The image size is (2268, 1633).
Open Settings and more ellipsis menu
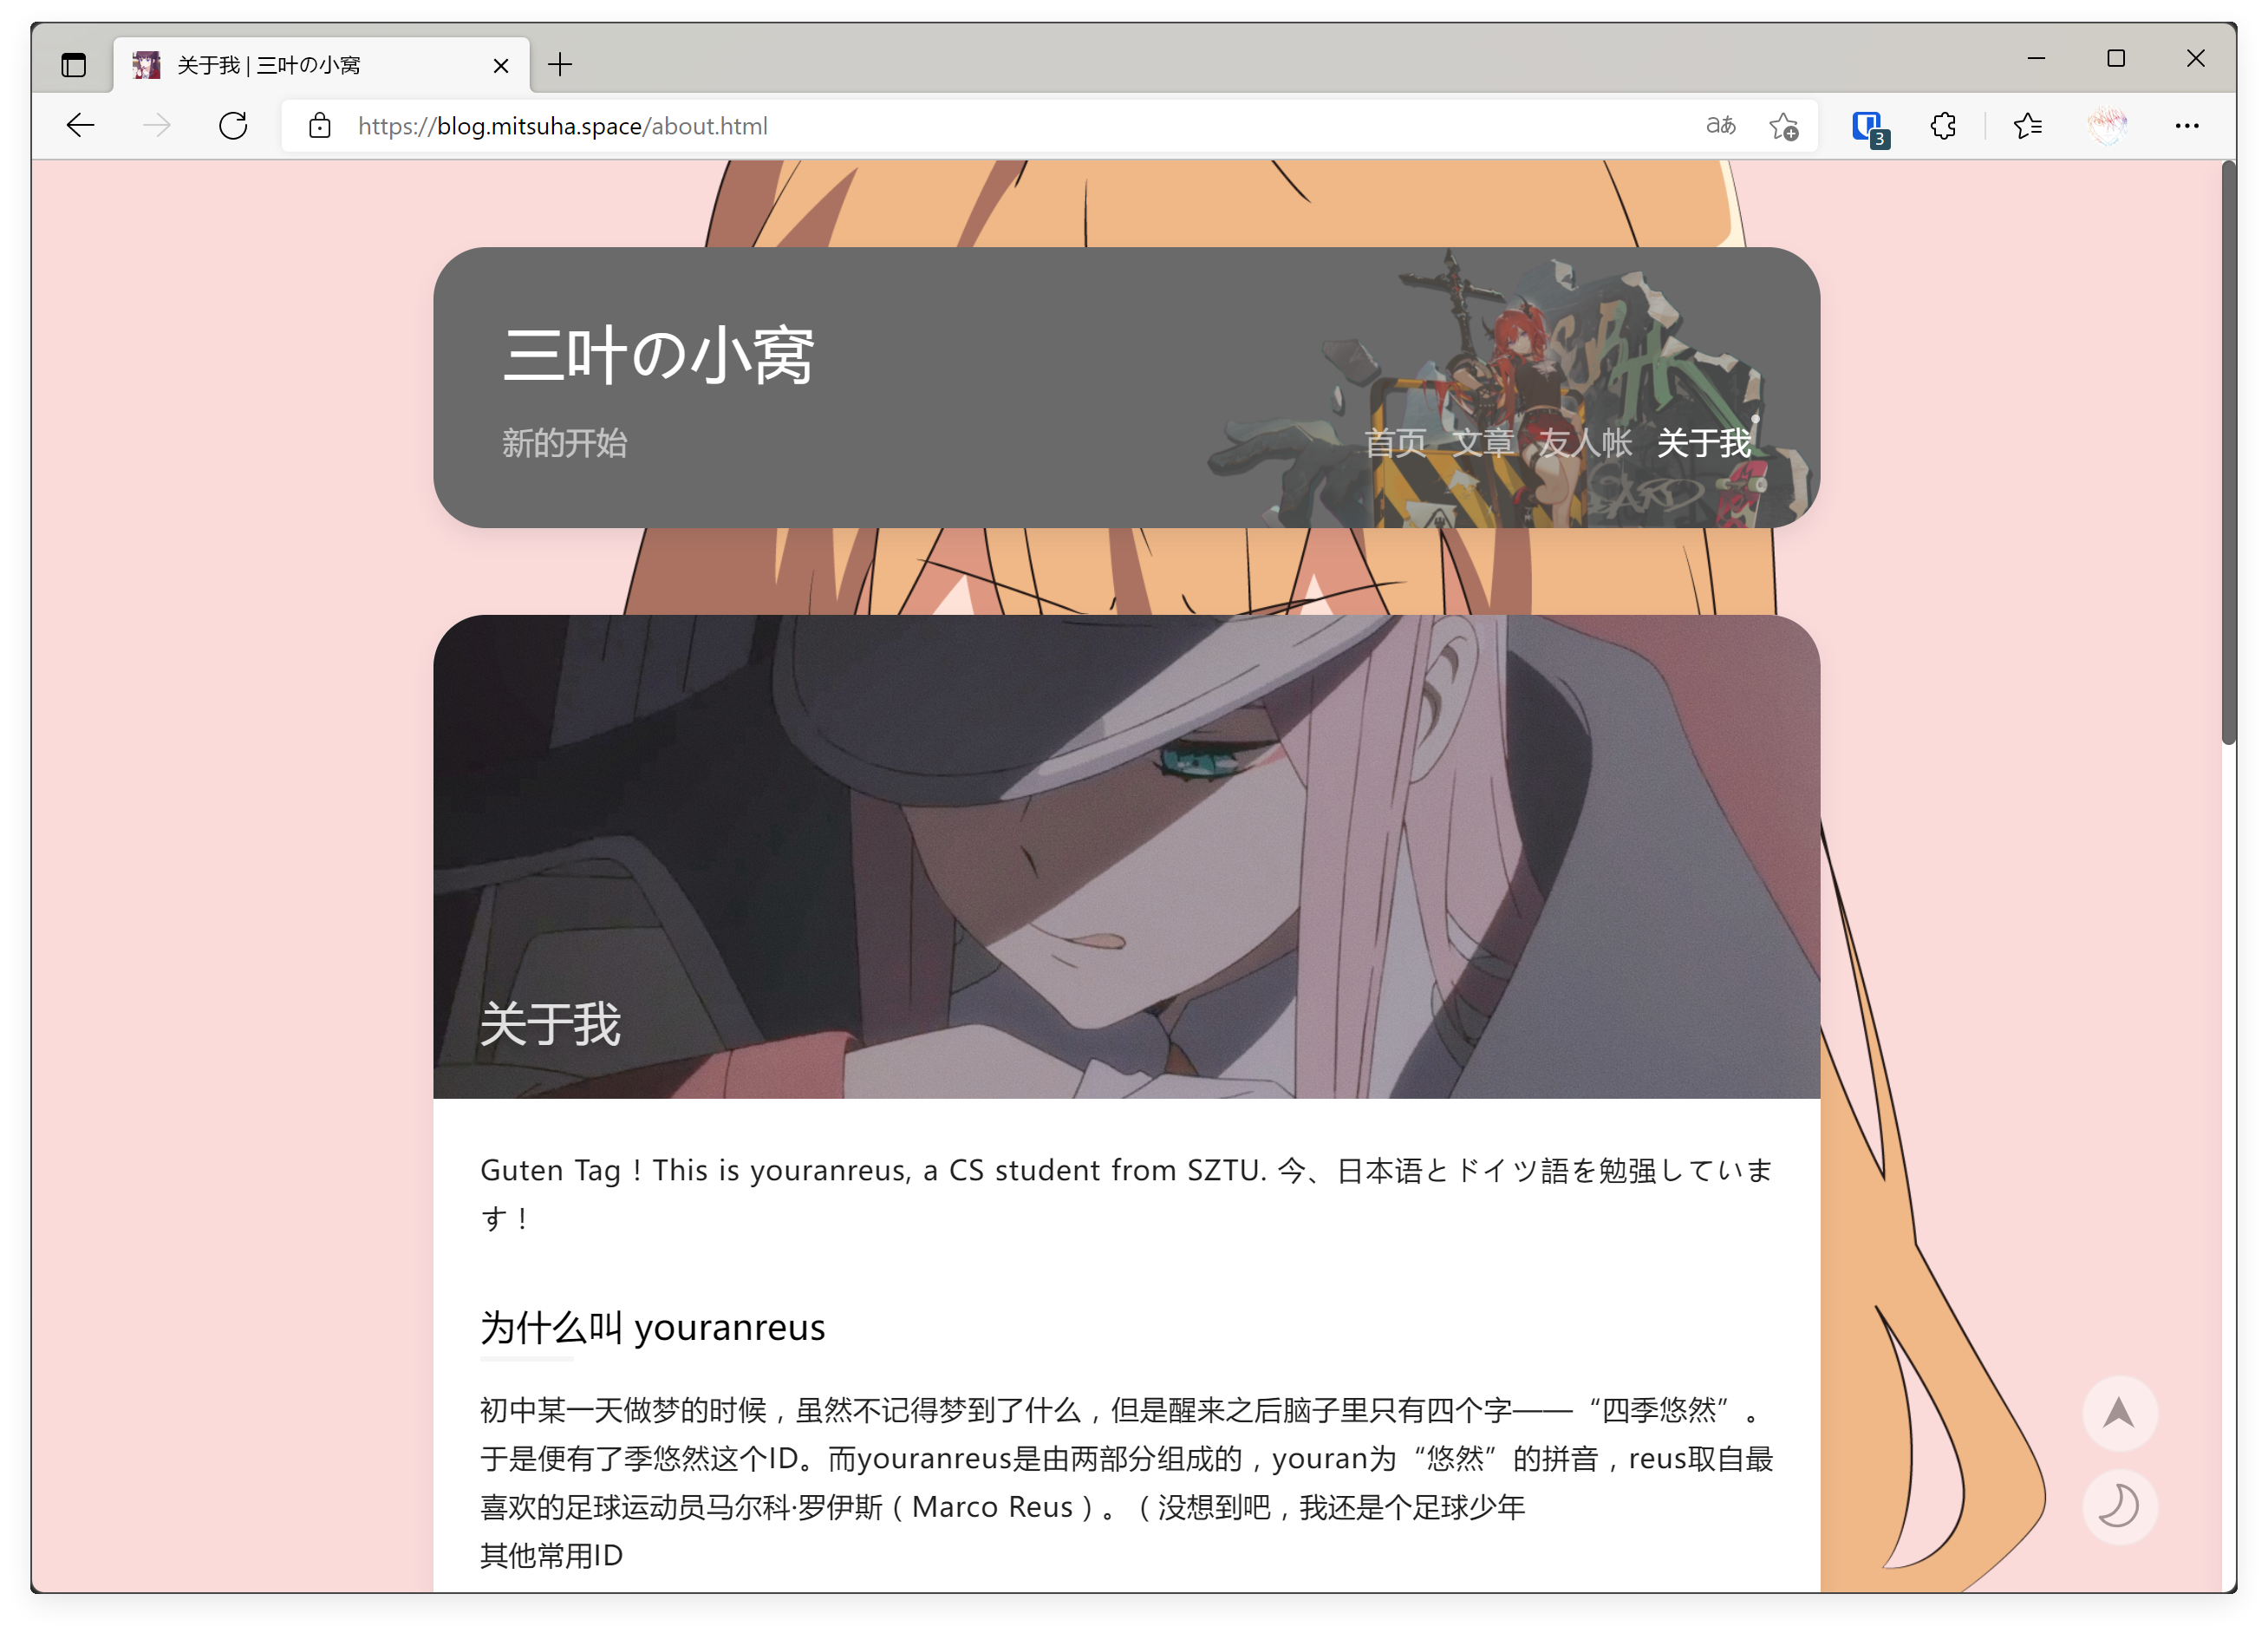click(2186, 126)
